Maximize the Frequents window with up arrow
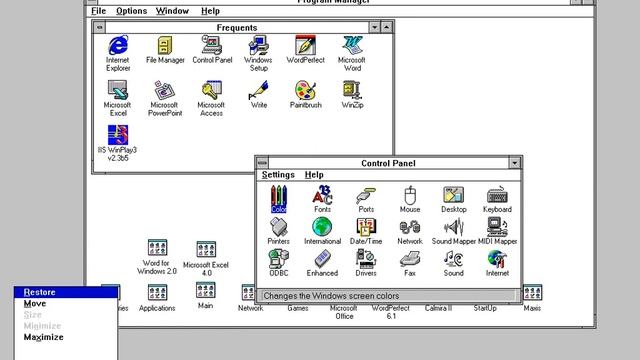 [387, 27]
